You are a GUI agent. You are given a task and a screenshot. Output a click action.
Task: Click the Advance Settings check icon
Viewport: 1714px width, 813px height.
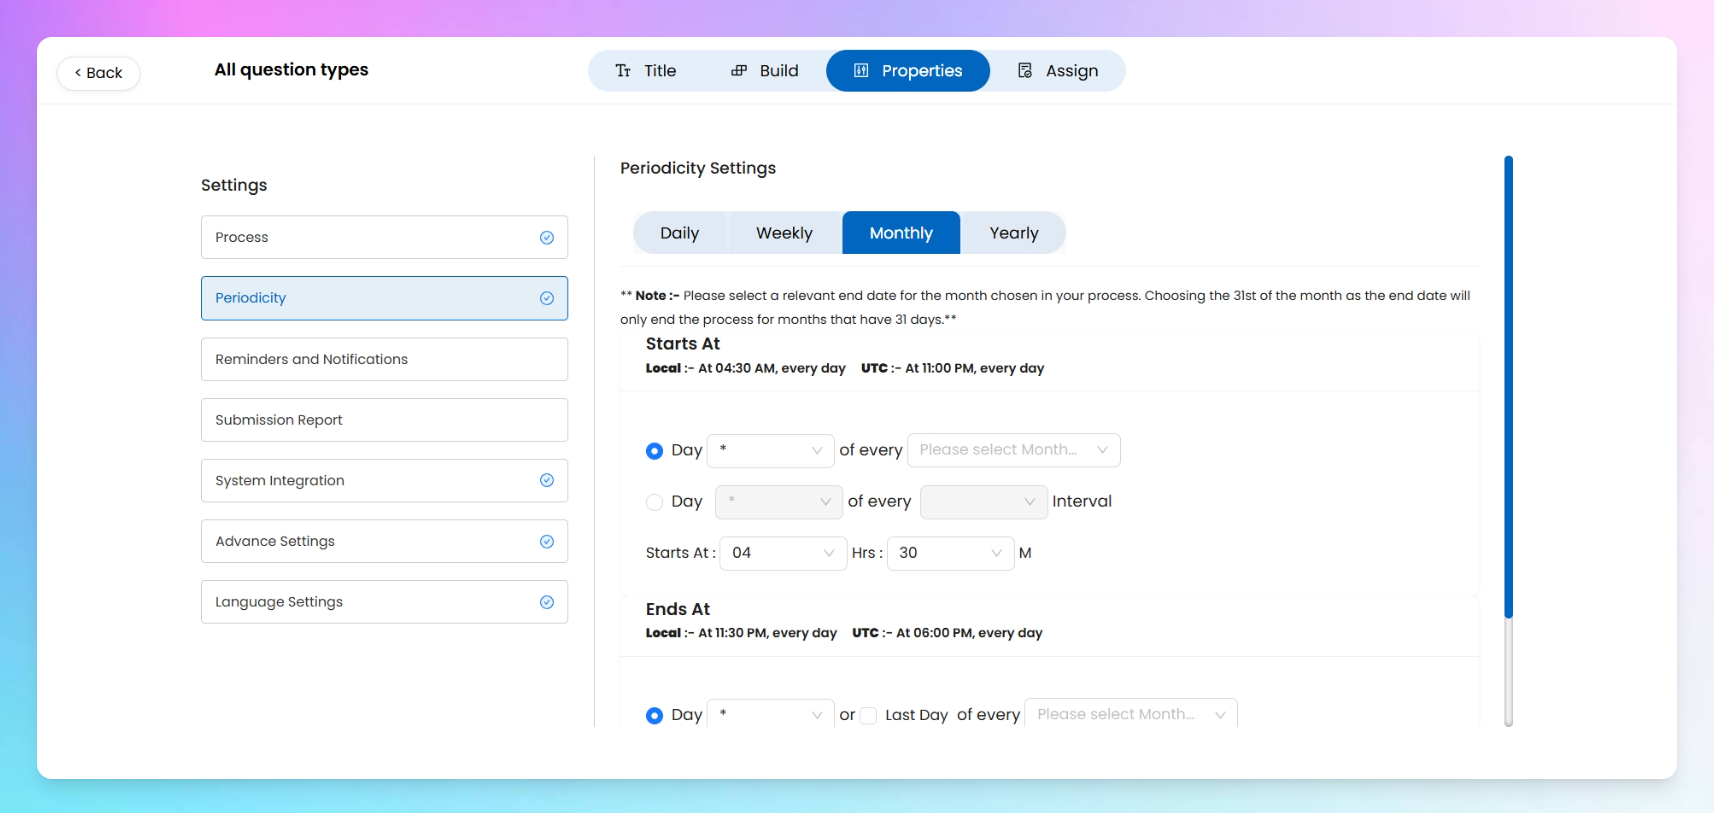[547, 542]
